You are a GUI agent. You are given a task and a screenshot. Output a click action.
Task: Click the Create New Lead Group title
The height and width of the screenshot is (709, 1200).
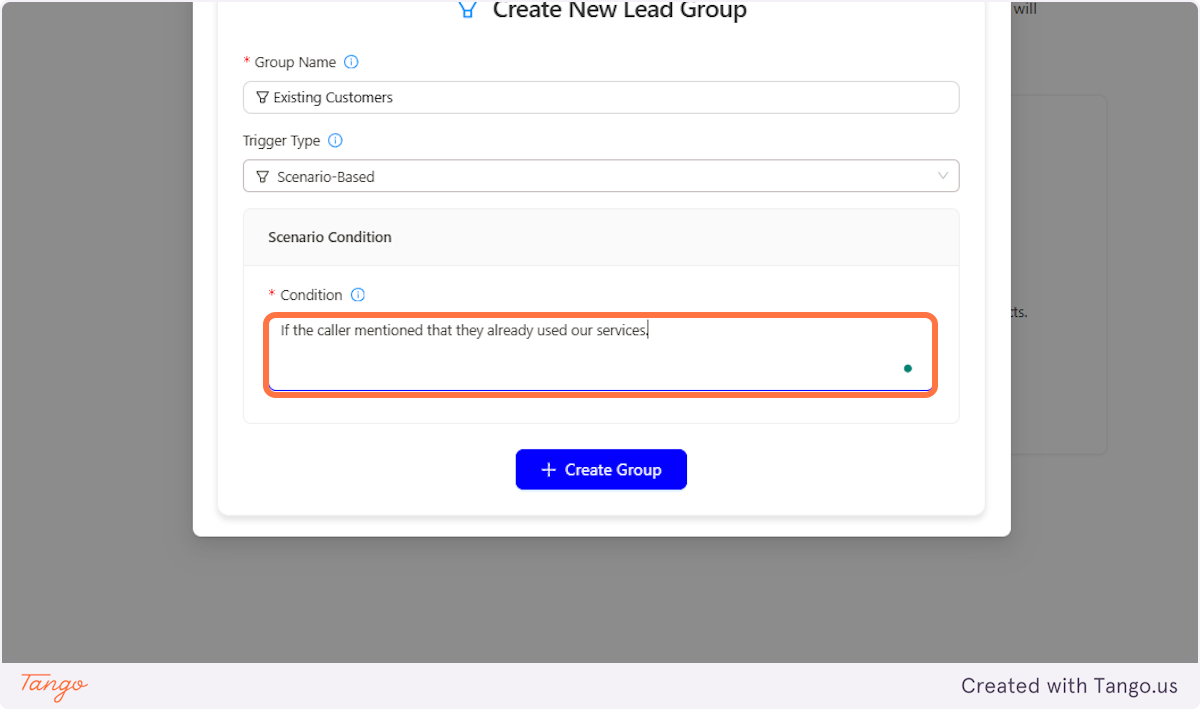coord(620,11)
